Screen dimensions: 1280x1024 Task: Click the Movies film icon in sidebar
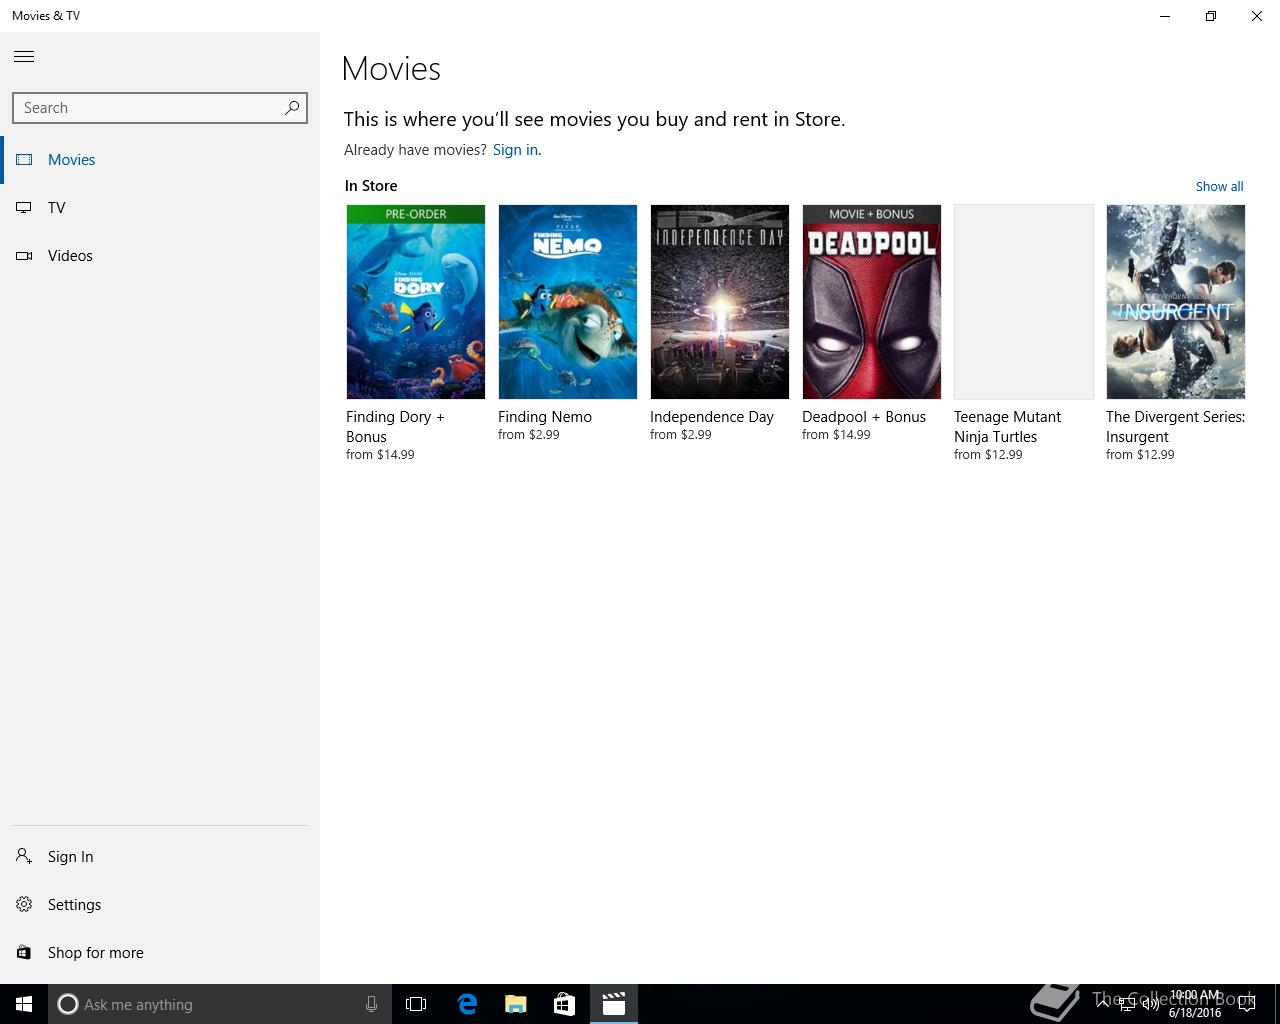[24, 160]
